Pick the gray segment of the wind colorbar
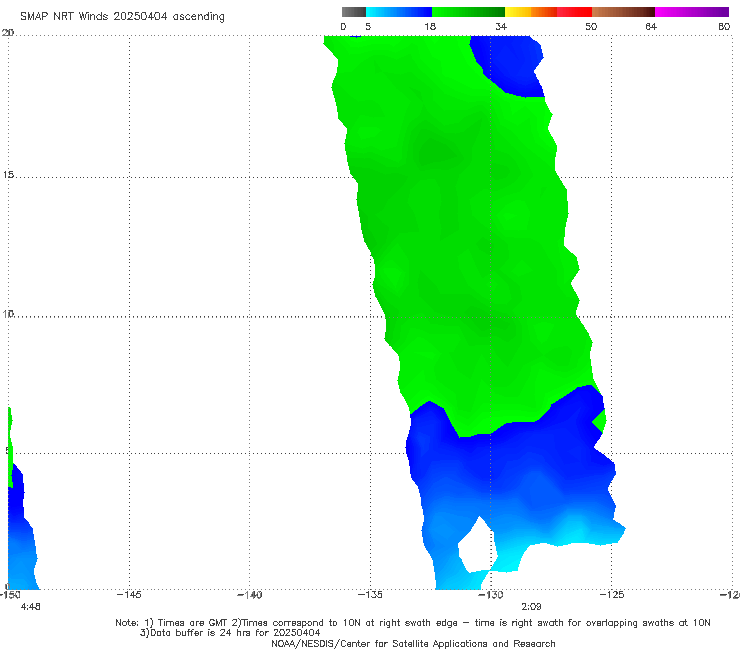This screenshot has height=650, width=740. click(x=354, y=12)
